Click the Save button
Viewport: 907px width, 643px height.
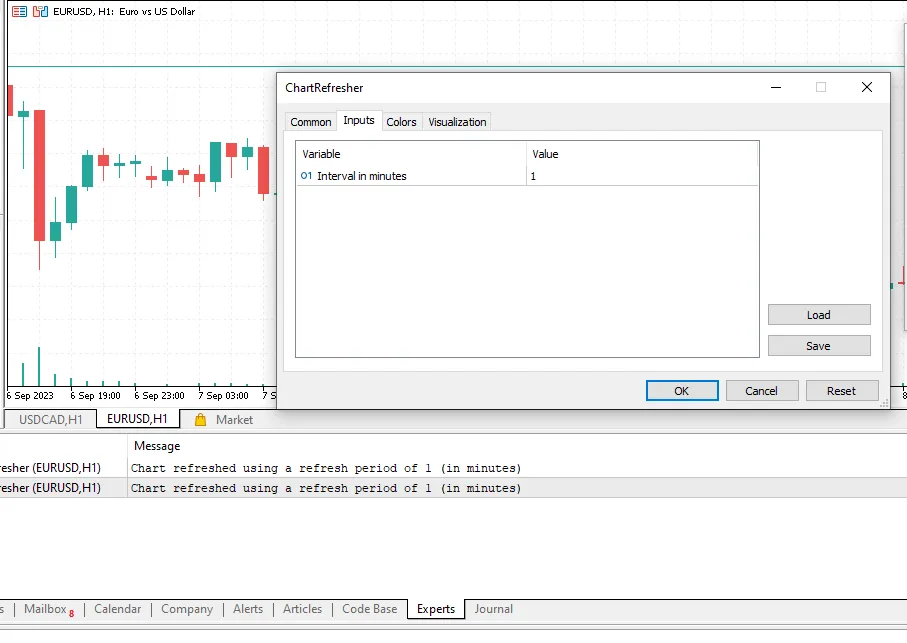(x=819, y=345)
